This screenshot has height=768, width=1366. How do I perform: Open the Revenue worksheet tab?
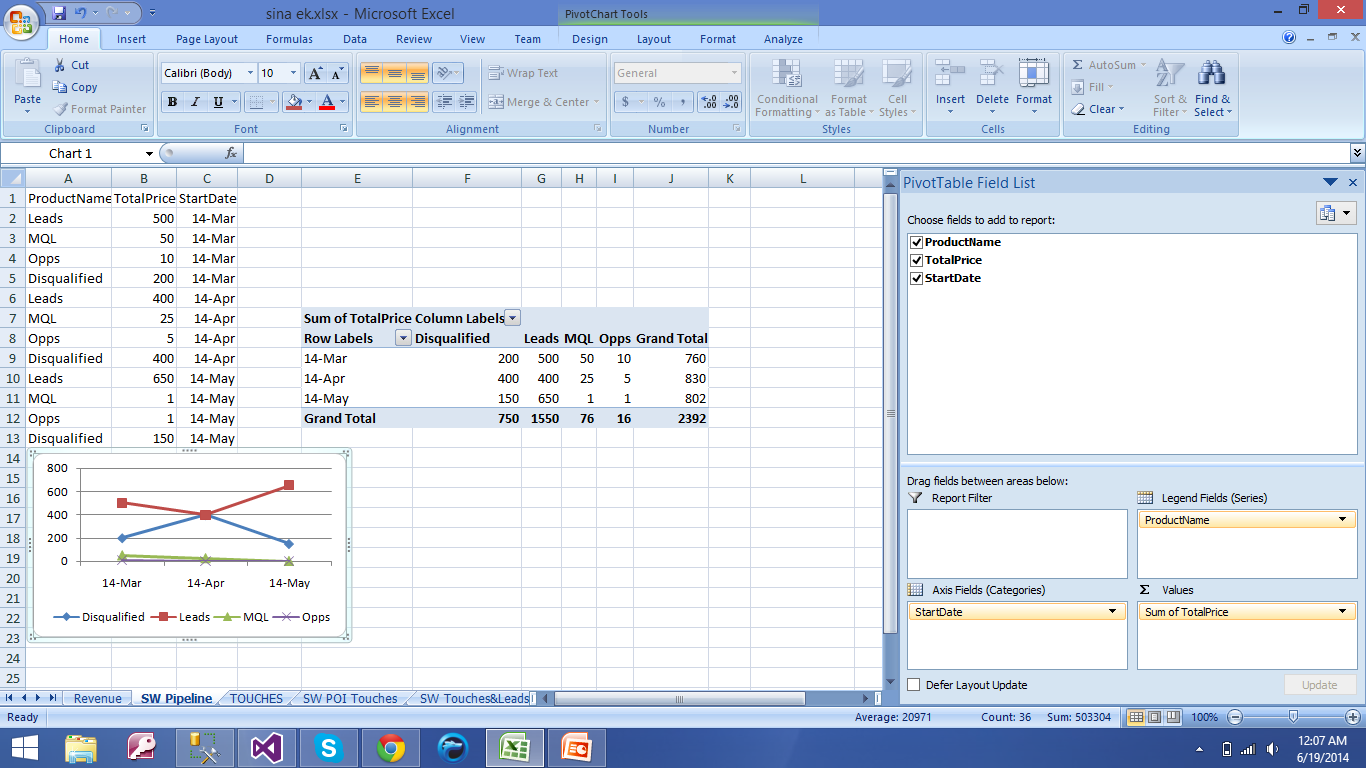coord(97,698)
